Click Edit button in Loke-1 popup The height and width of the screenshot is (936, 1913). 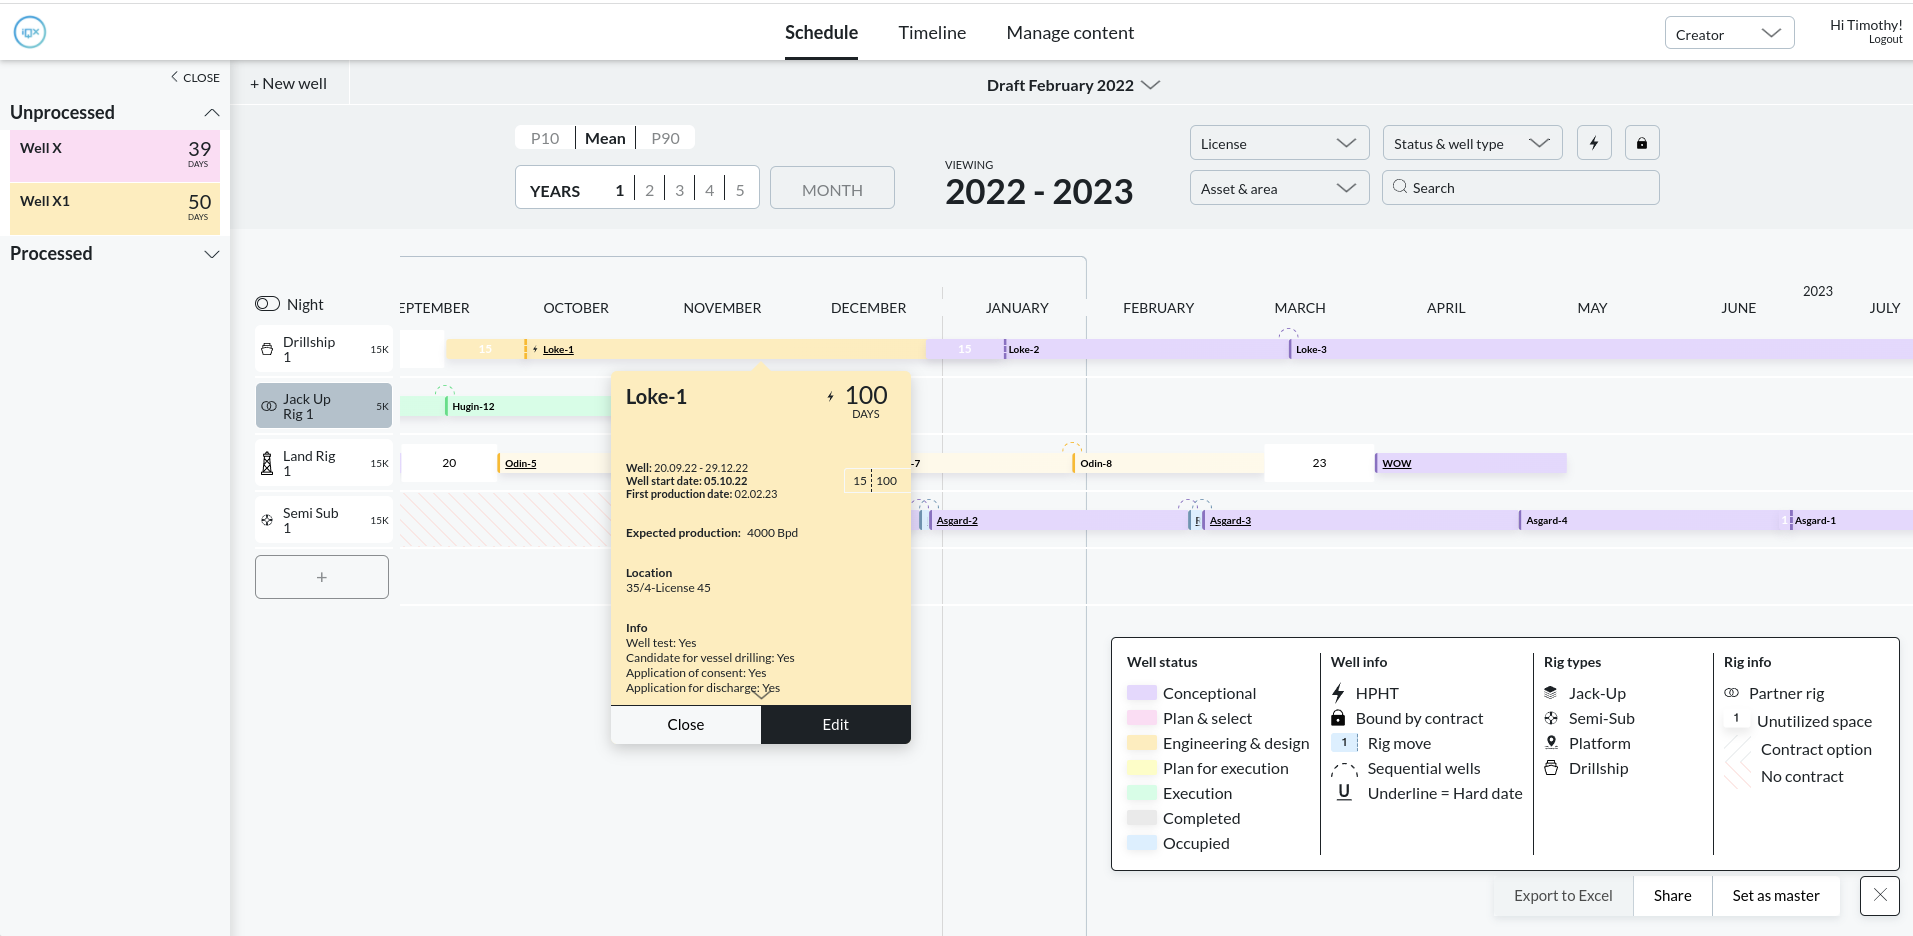(835, 724)
